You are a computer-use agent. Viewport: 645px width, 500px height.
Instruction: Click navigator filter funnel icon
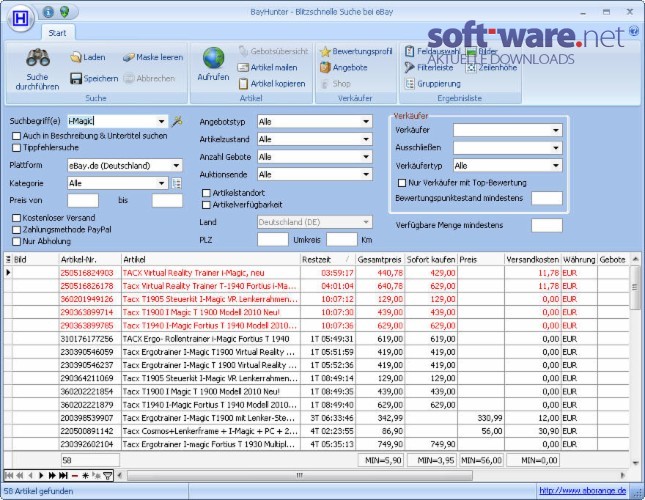(x=107, y=476)
